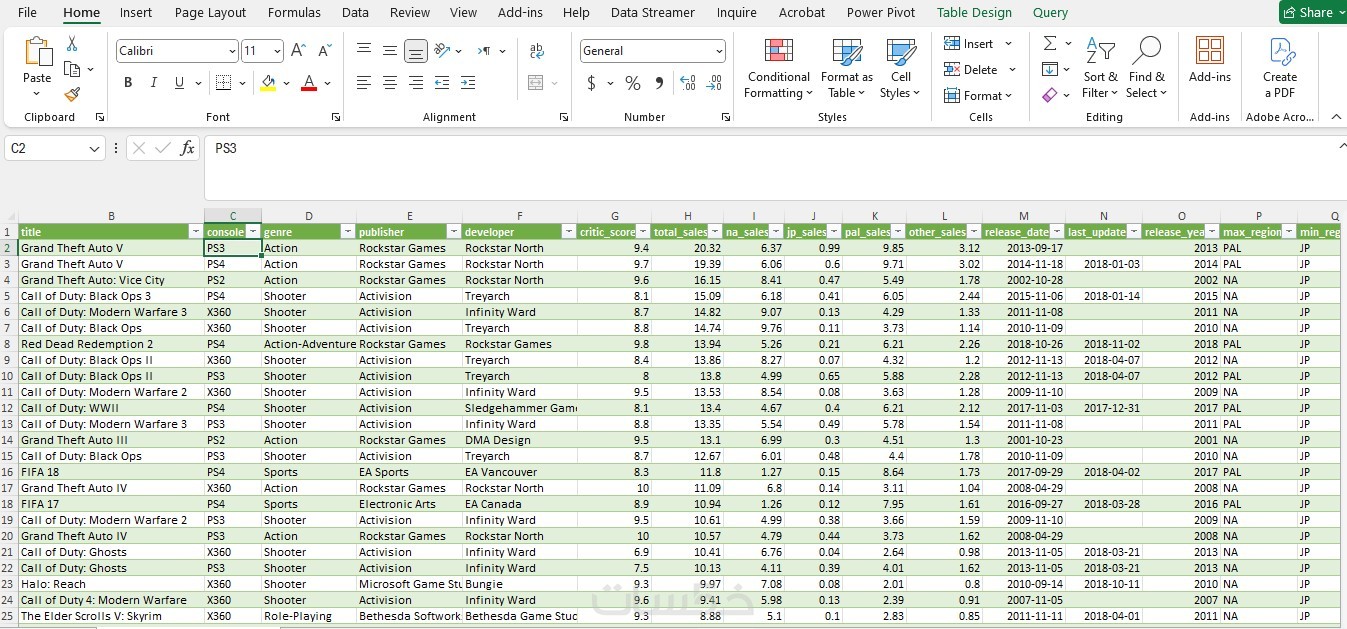This screenshot has height=629, width=1347.
Task: Toggle Bold formatting
Action: 128,82
